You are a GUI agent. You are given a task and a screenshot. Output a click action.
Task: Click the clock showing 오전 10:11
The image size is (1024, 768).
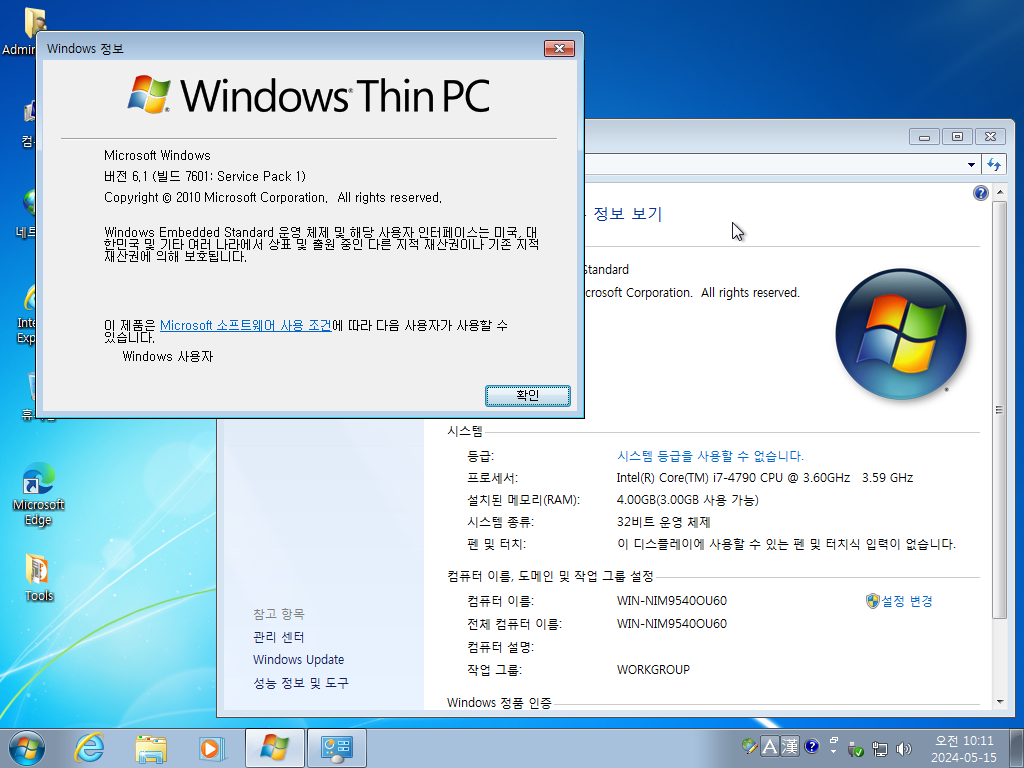coord(964,741)
